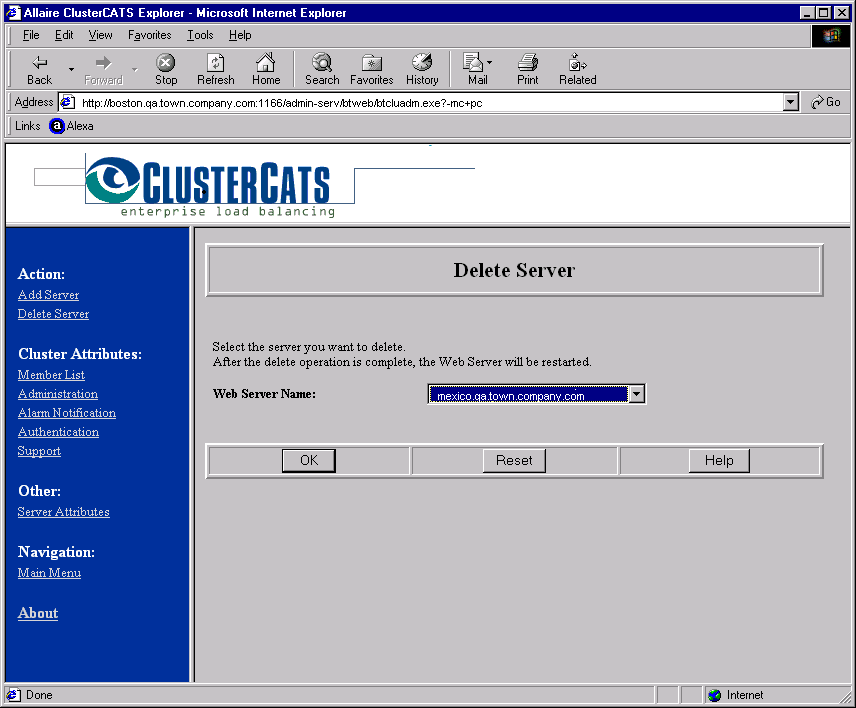
Task: Open the Mail dropdown arrow
Action: [x=489, y=63]
